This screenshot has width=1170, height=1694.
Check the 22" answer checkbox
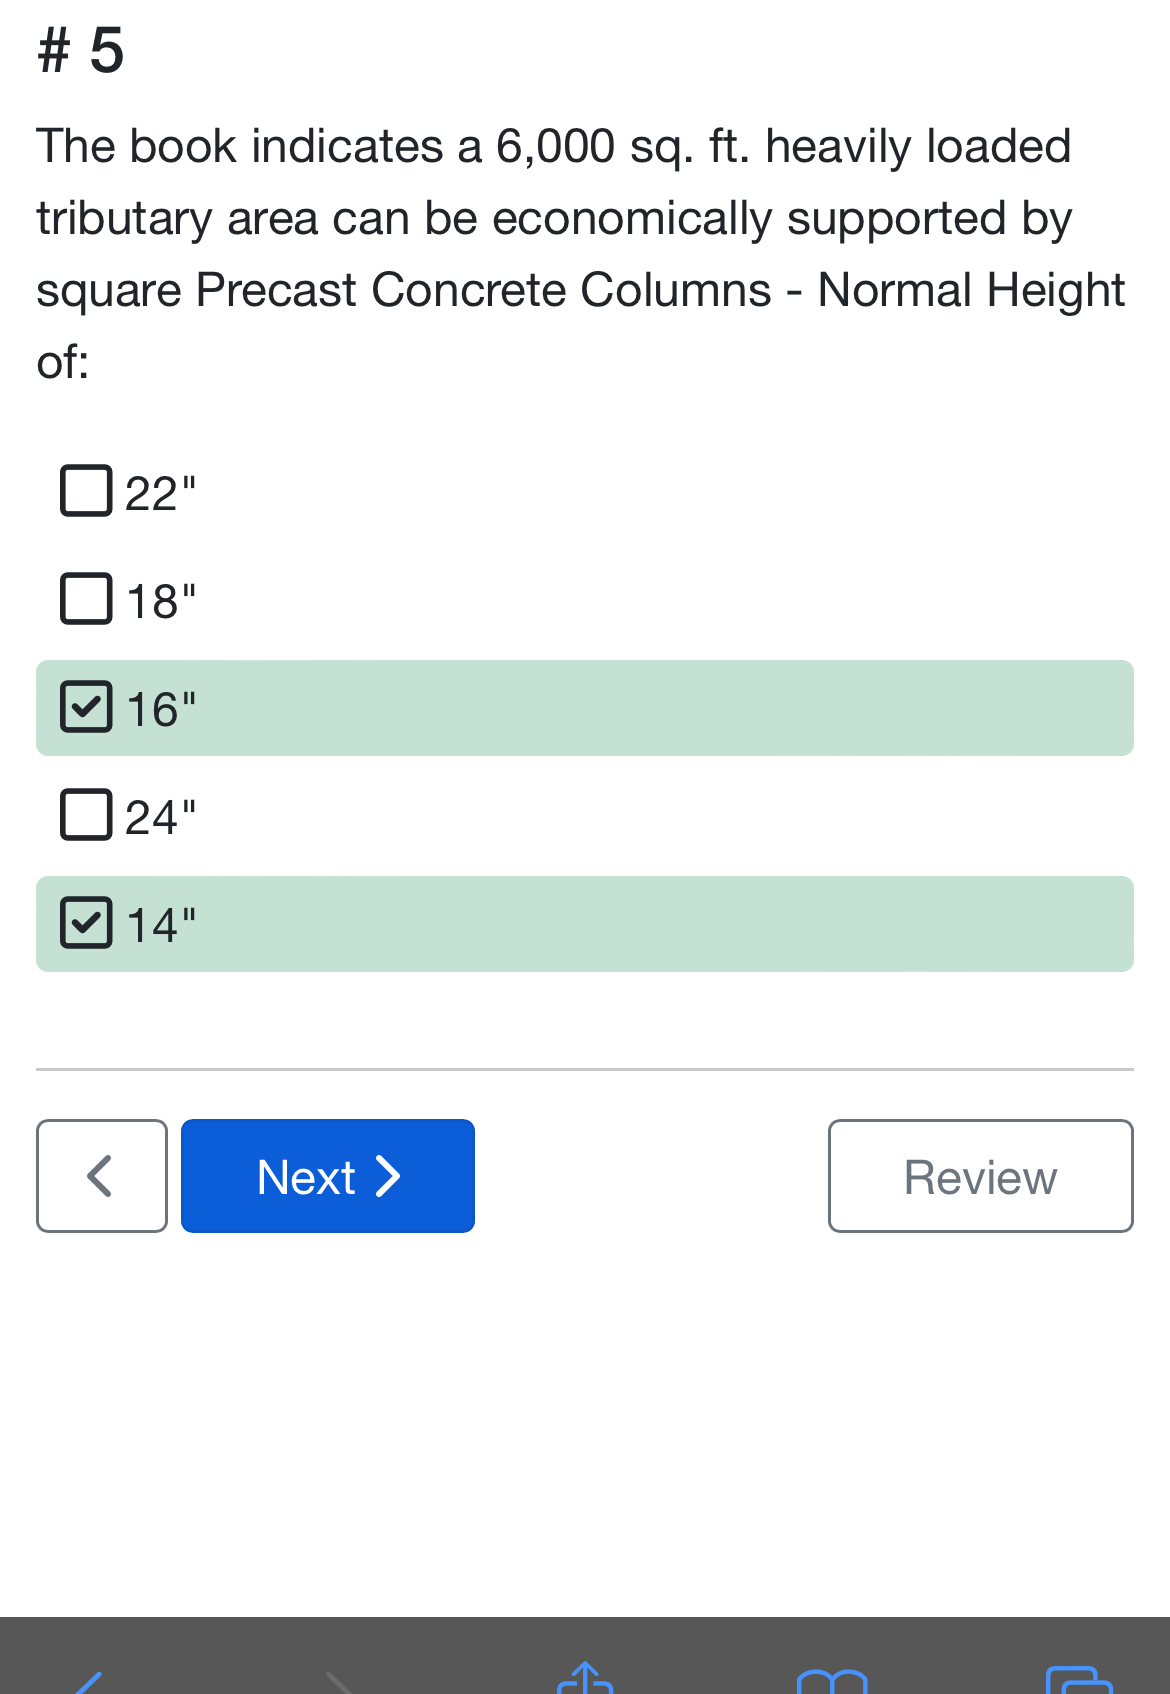[x=86, y=490]
